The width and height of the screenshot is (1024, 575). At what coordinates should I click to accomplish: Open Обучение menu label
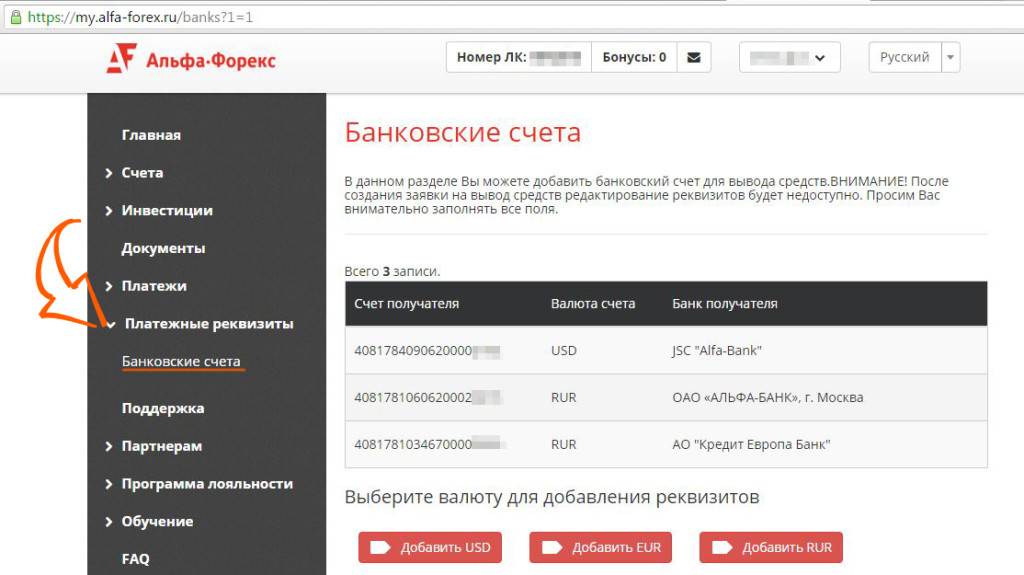(x=157, y=521)
